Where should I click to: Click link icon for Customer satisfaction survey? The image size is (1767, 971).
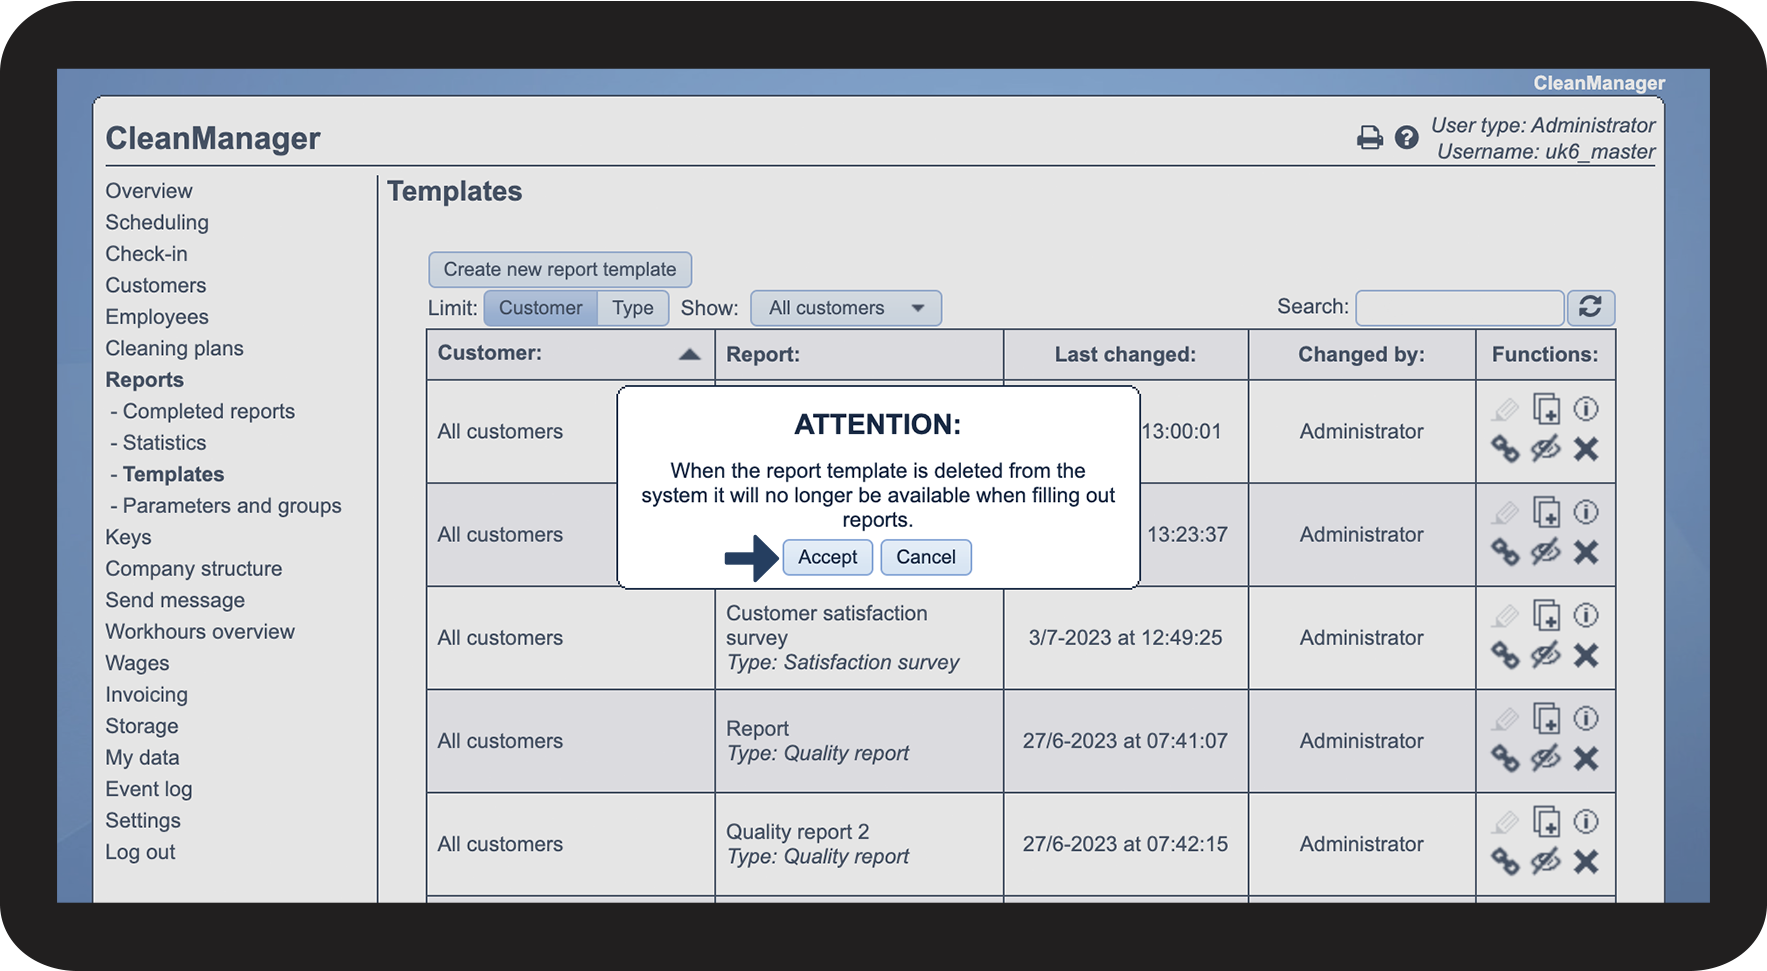click(1505, 655)
